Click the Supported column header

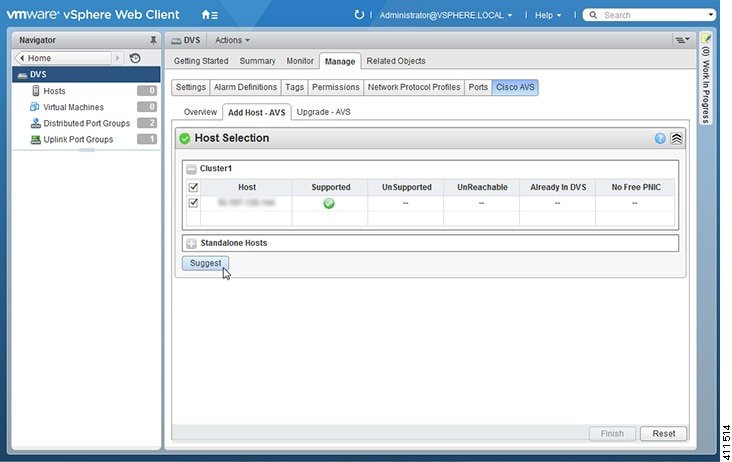331,187
